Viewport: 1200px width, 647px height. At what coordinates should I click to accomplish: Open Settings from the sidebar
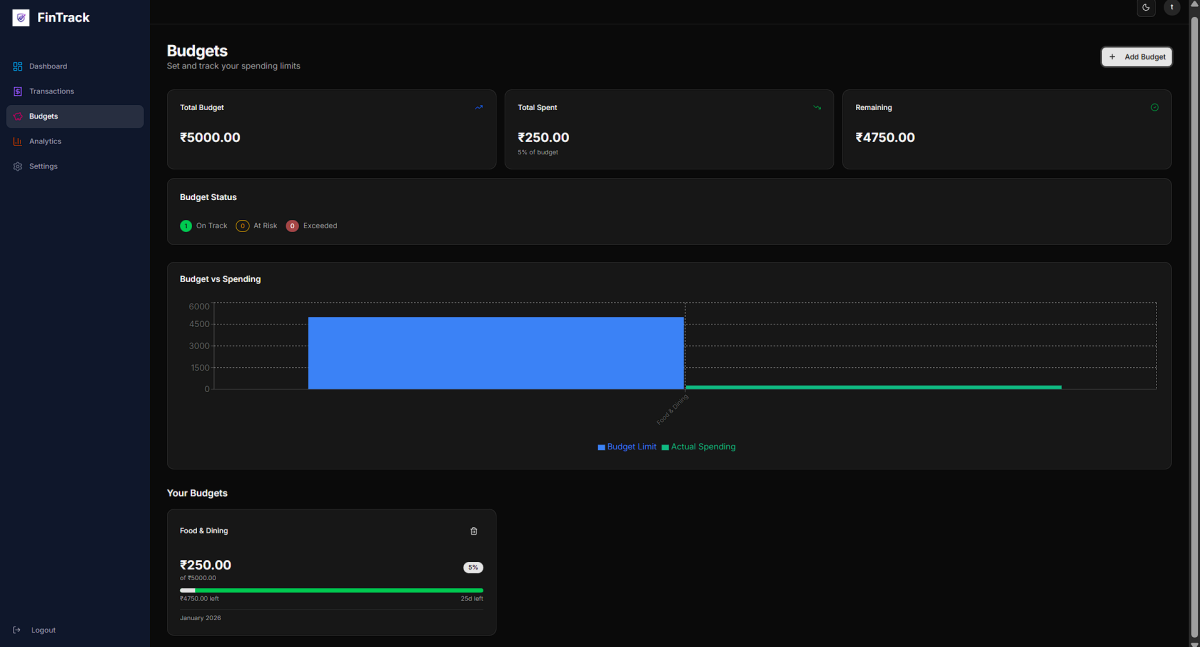43,166
